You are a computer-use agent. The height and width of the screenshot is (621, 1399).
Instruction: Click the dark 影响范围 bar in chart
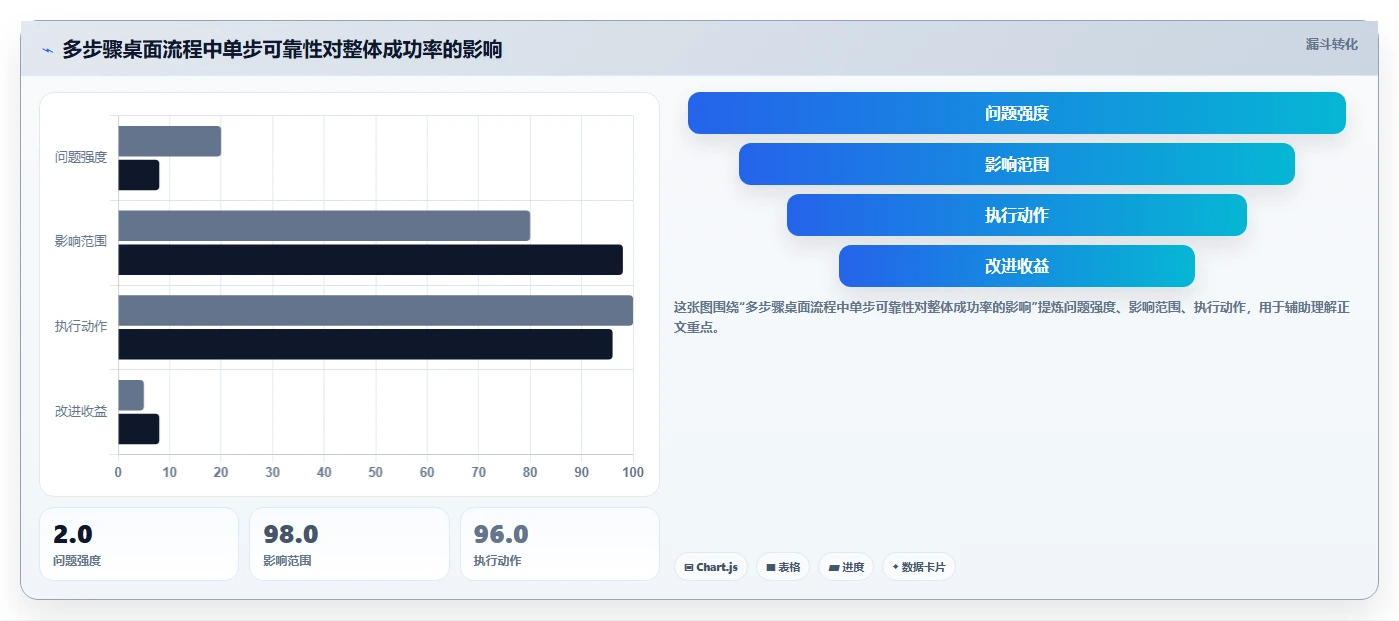(371, 260)
